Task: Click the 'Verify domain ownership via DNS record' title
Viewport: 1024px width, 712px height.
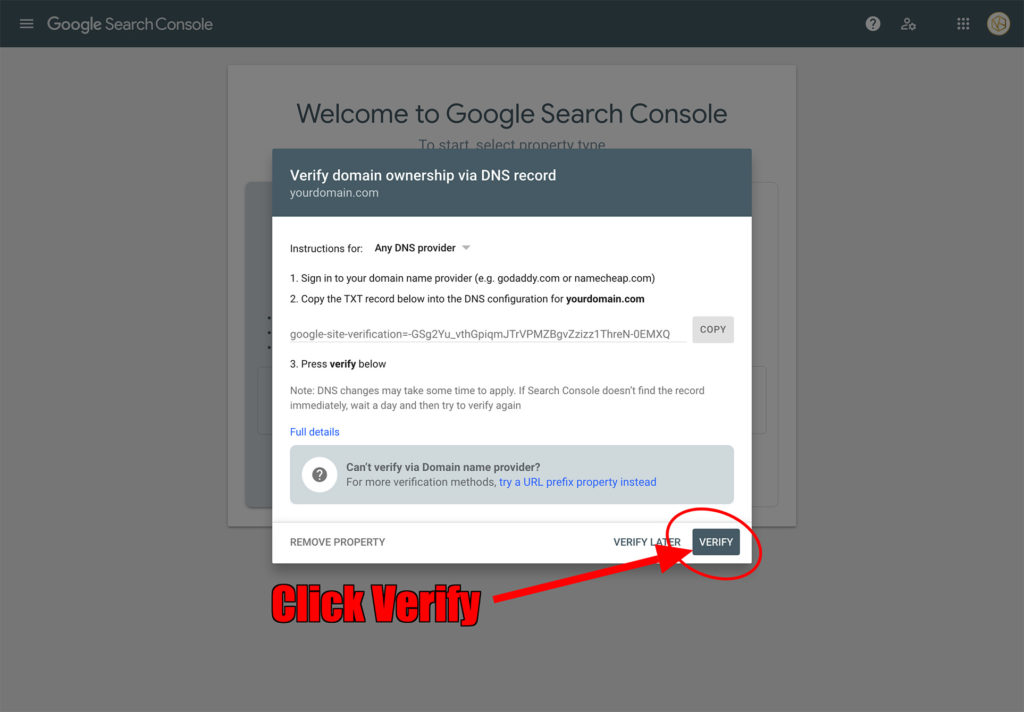Action: pyautogui.click(x=423, y=175)
